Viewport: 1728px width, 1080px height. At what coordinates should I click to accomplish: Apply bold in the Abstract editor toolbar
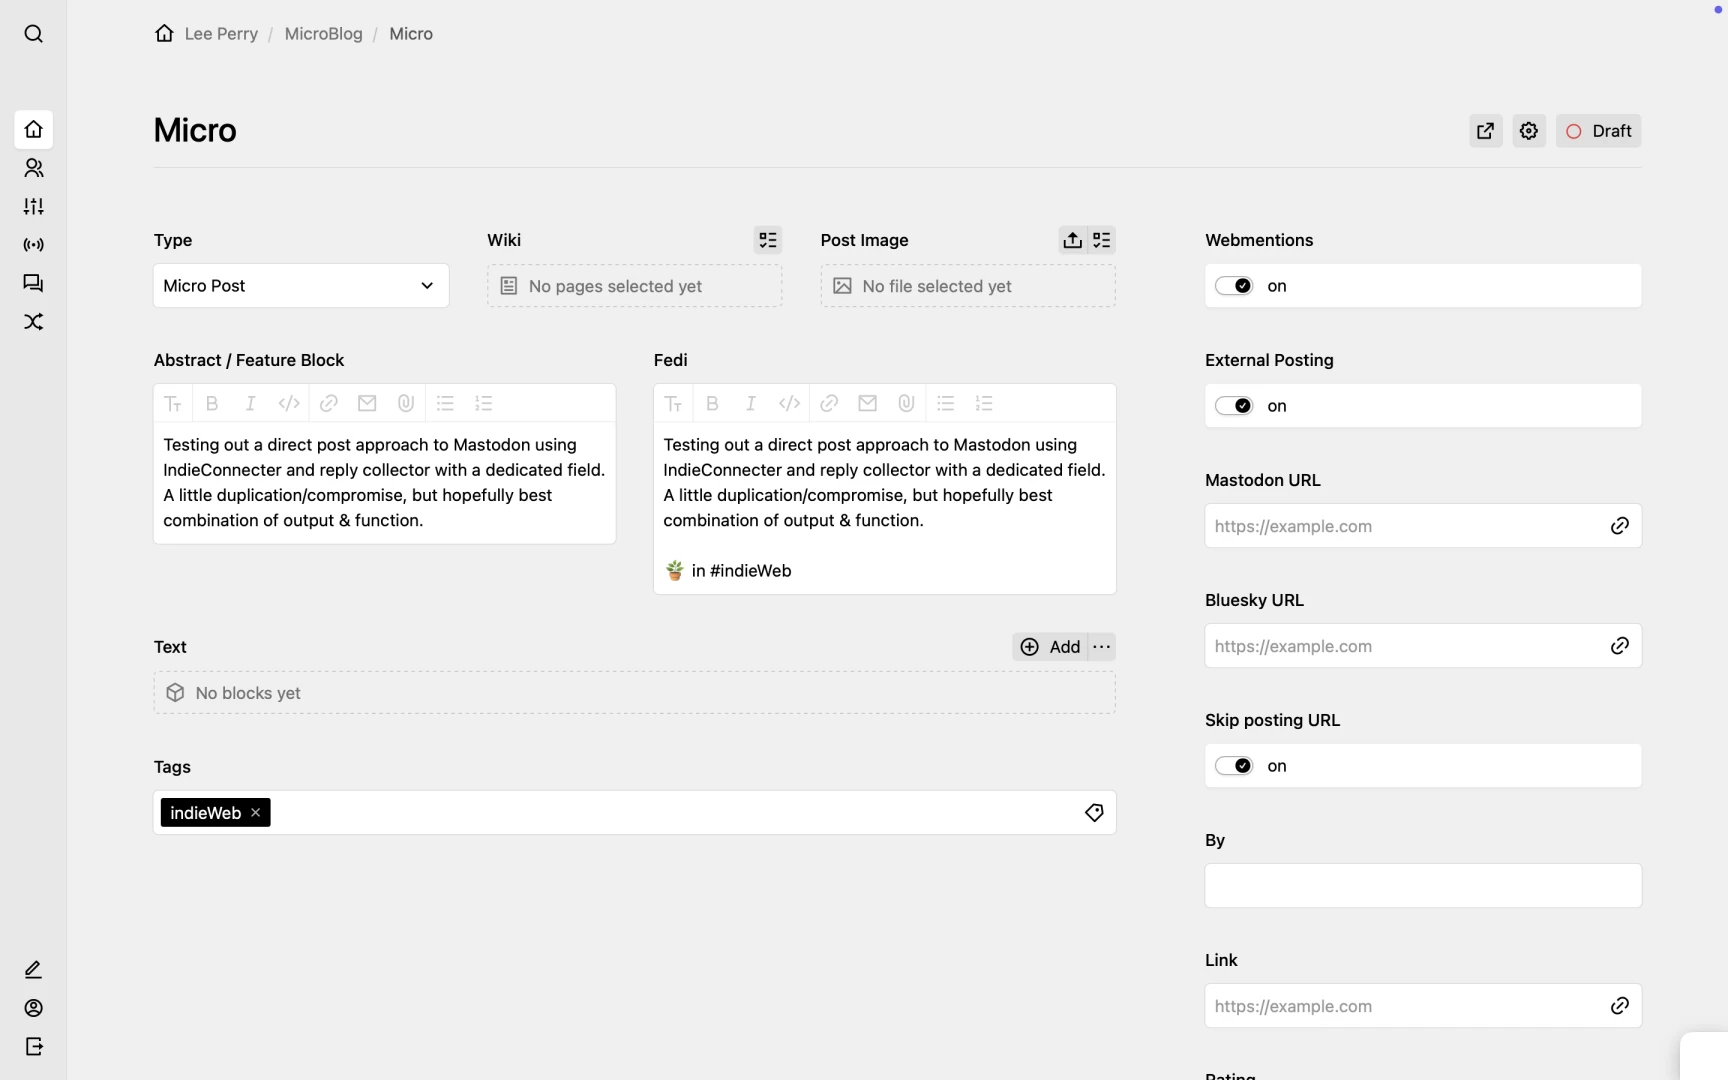(212, 403)
